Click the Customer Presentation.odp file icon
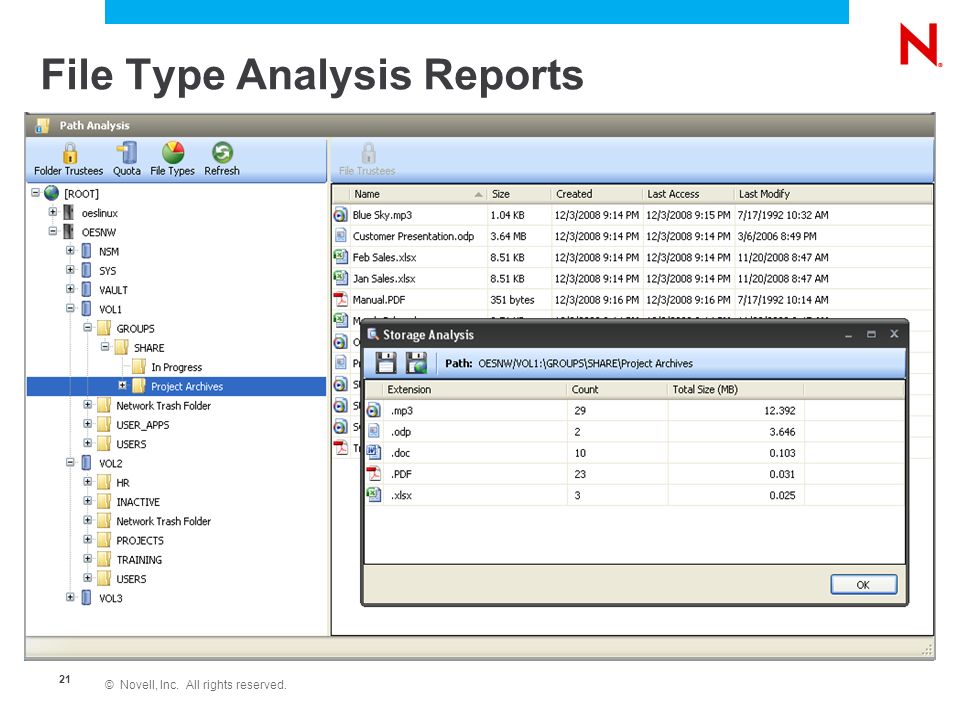This screenshot has height=720, width=960. [340, 236]
